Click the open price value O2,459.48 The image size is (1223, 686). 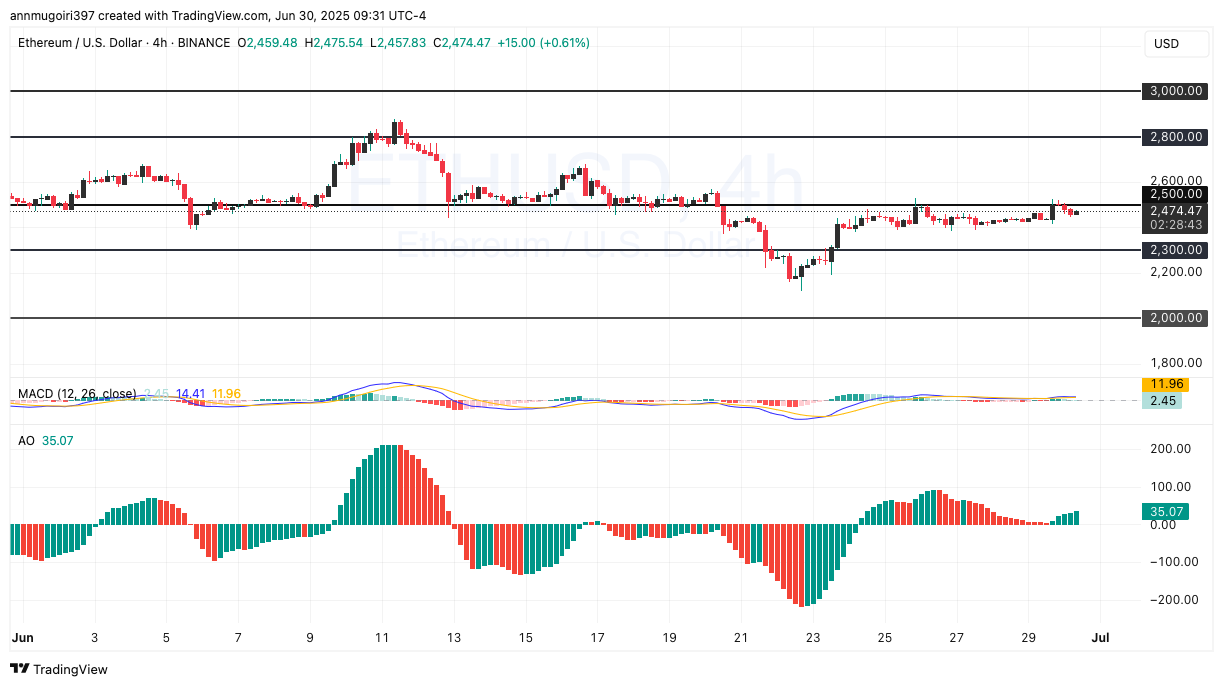pos(267,43)
